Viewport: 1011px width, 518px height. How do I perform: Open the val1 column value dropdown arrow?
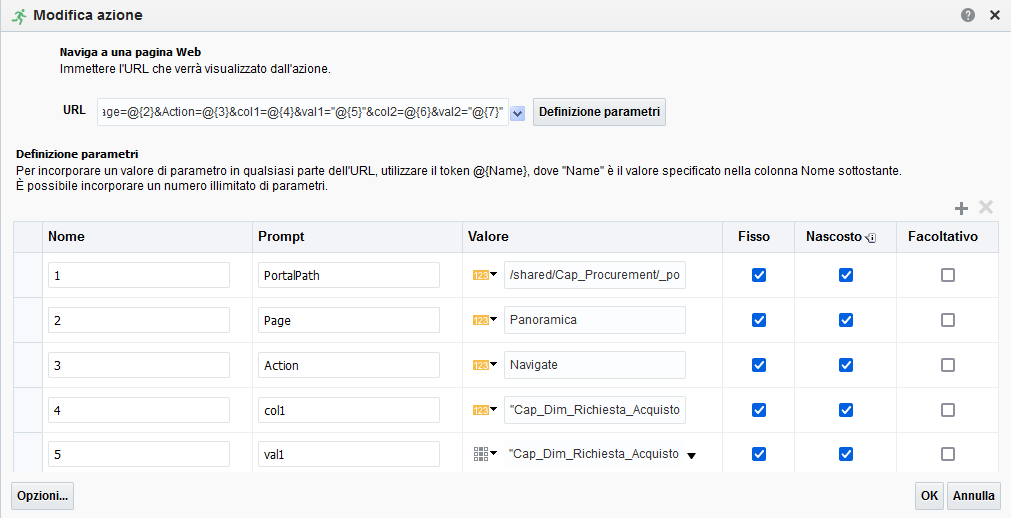691,455
